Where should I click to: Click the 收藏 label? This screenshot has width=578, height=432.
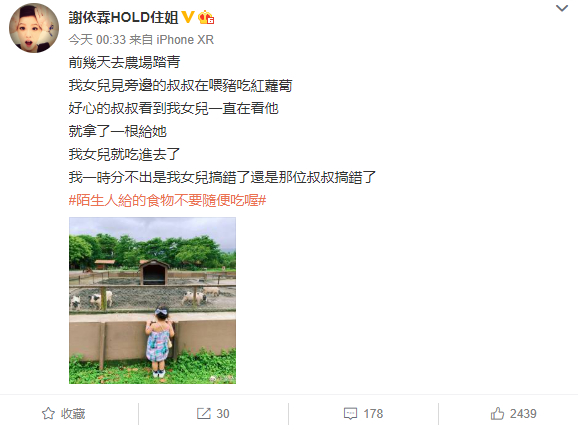tap(73, 414)
